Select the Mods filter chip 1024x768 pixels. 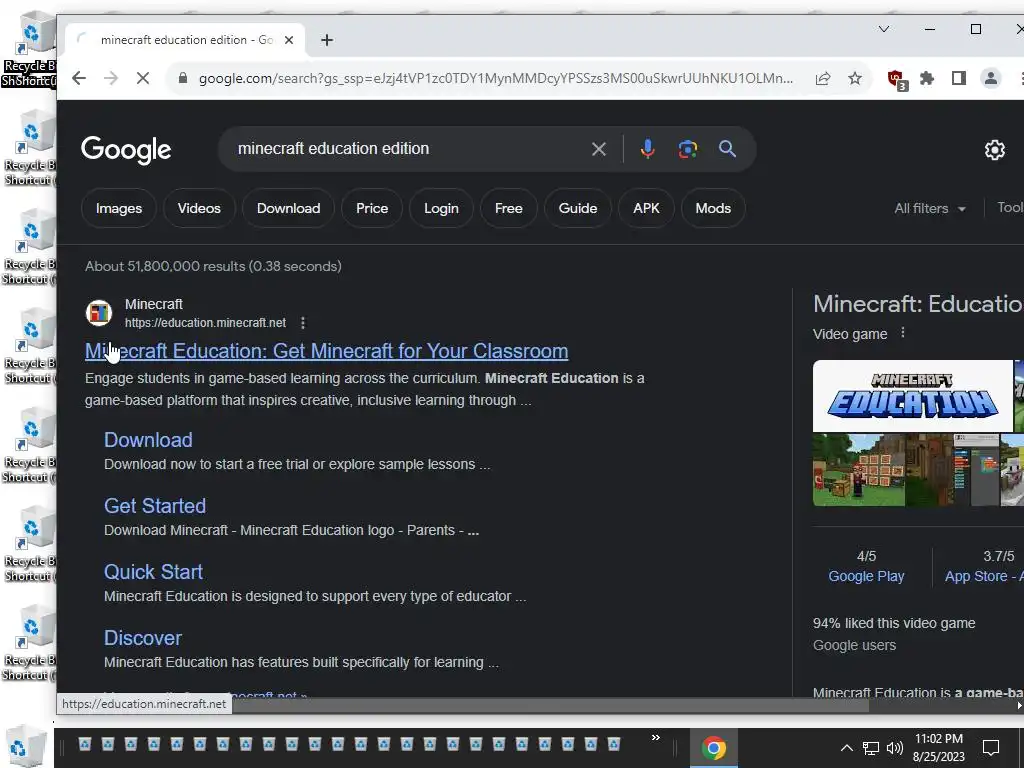[x=713, y=208]
